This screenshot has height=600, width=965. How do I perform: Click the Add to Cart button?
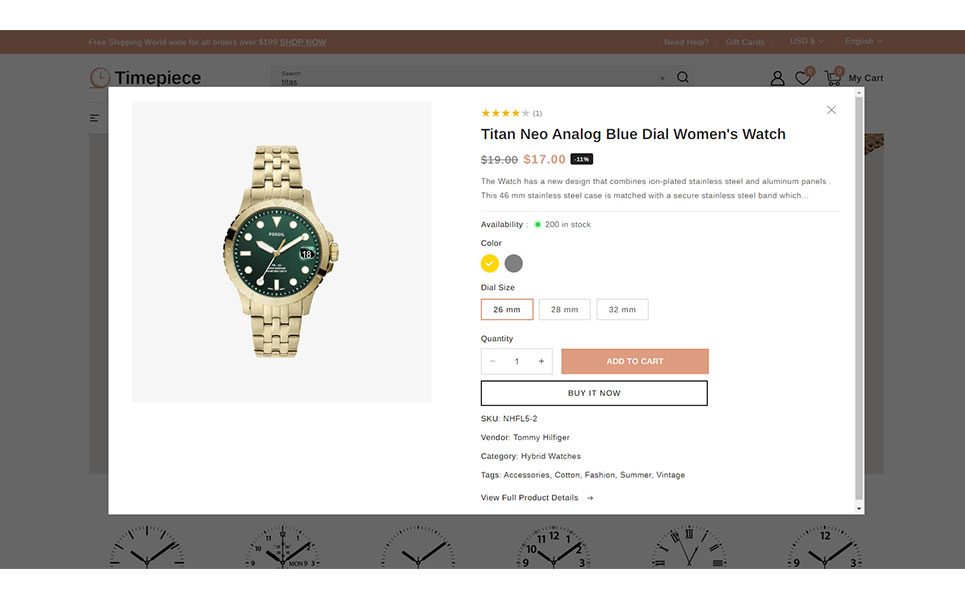pos(635,361)
